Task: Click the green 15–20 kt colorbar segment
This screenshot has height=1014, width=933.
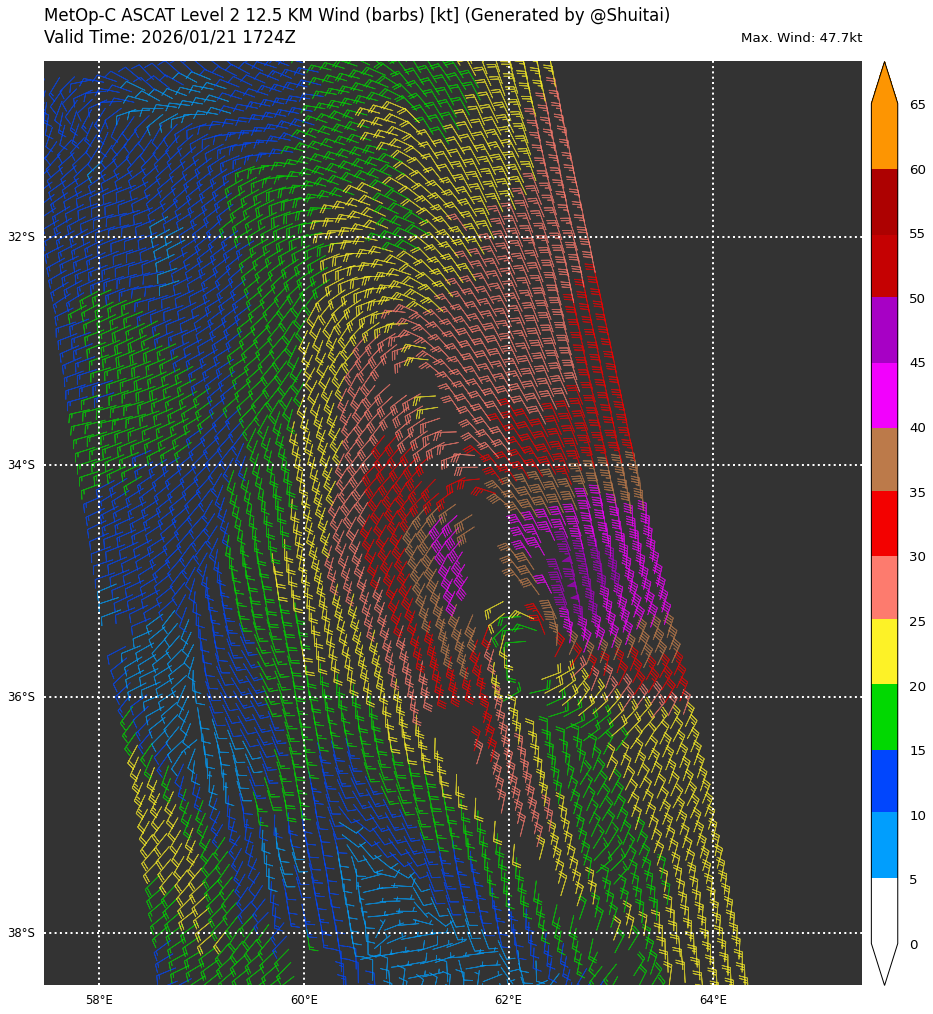Action: 884,717
